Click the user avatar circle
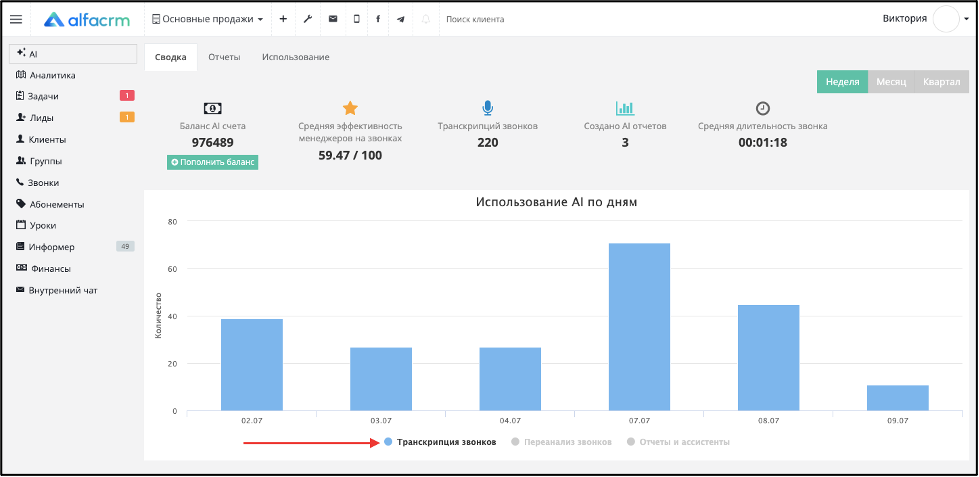The image size is (979, 477). point(946,19)
